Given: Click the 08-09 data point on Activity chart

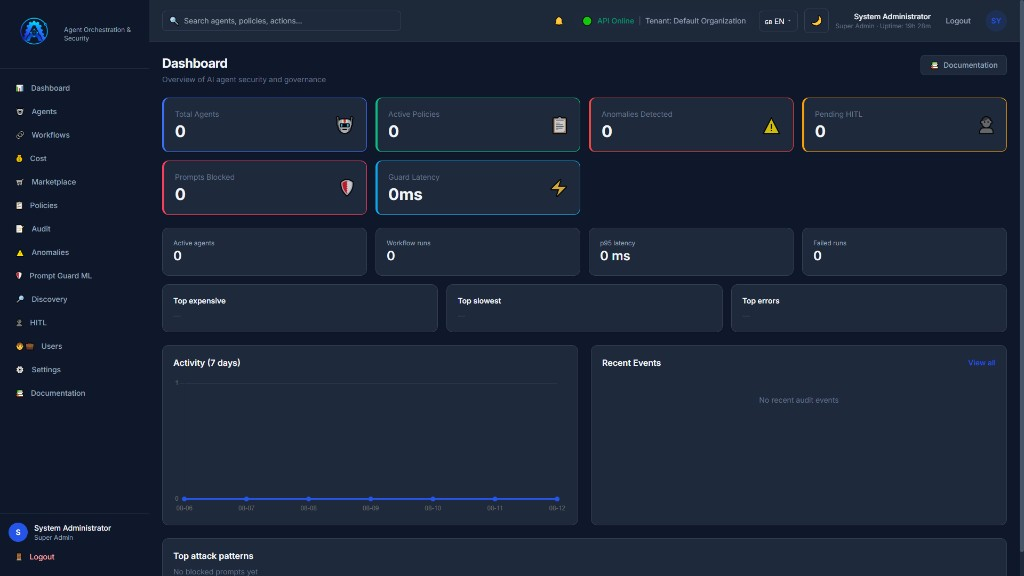Looking at the screenshot, I should 370,499.
